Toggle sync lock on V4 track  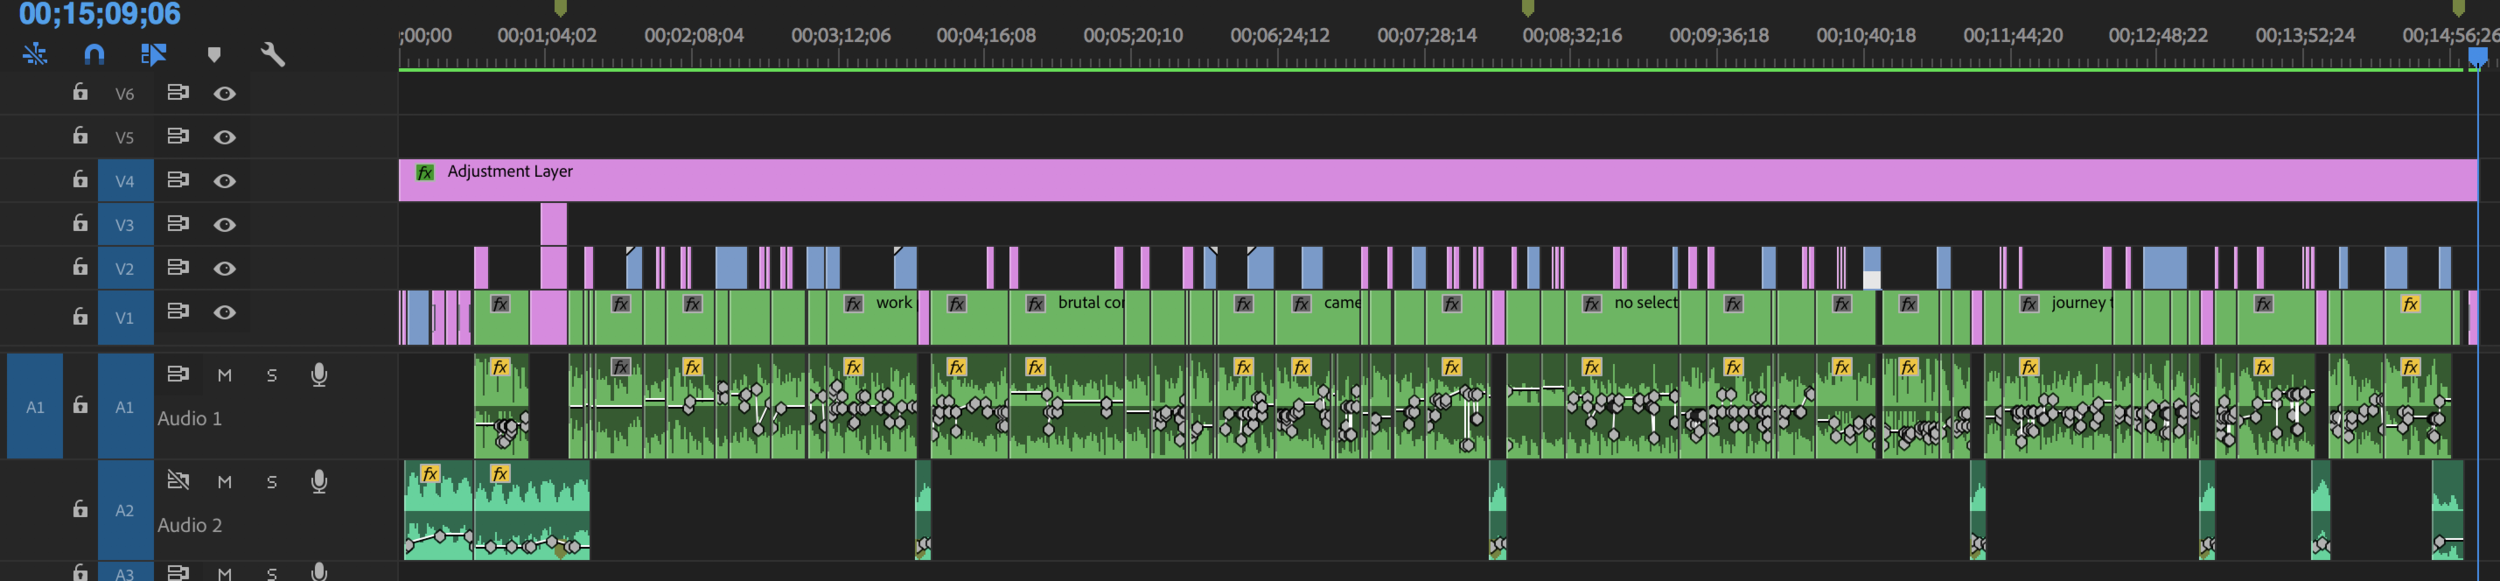178,179
